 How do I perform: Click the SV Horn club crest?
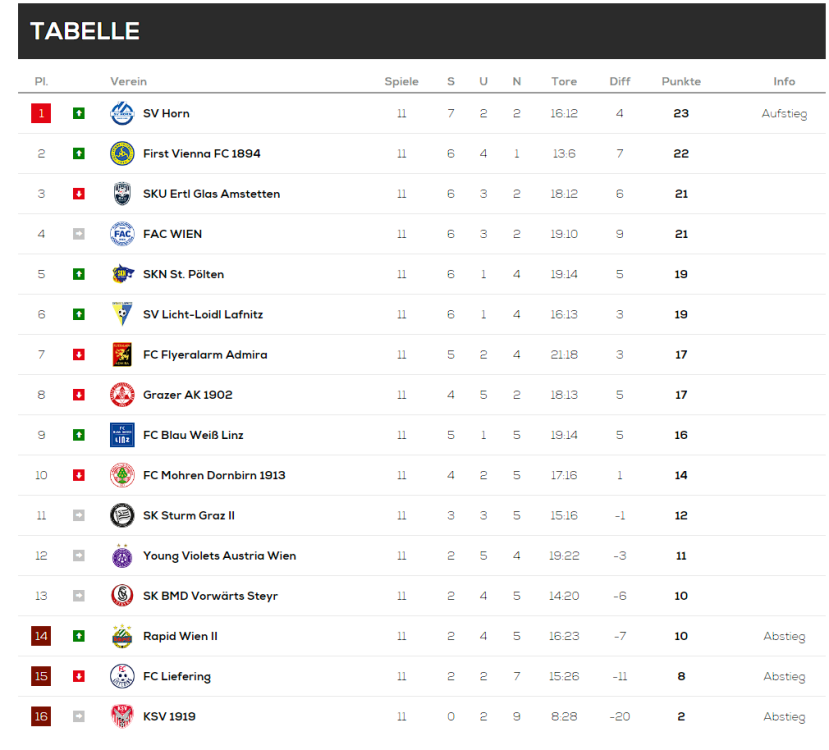point(121,114)
